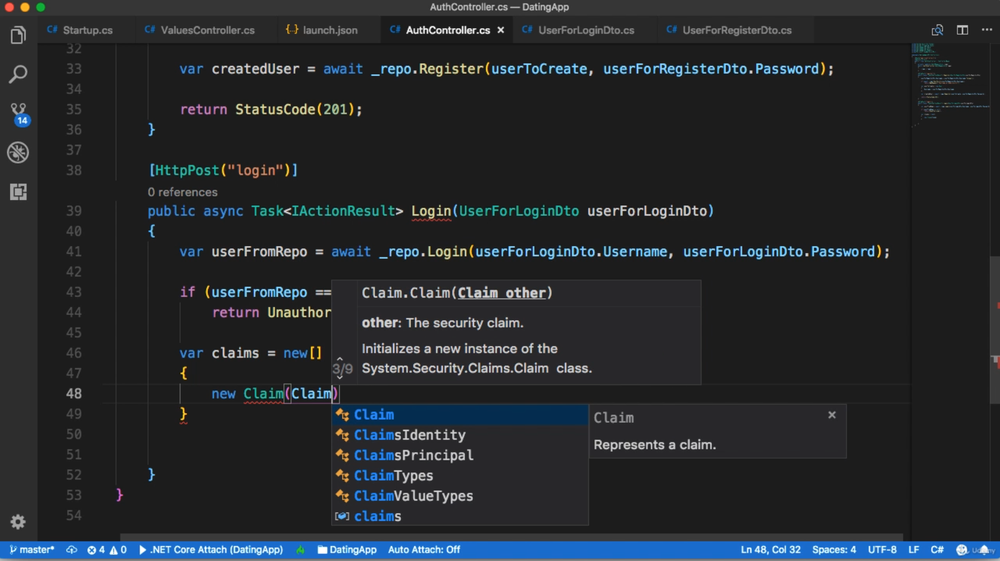Image resolution: width=1000 pixels, height=561 pixels.
Task: Open Source Control with 14 changes
Action: [18, 113]
